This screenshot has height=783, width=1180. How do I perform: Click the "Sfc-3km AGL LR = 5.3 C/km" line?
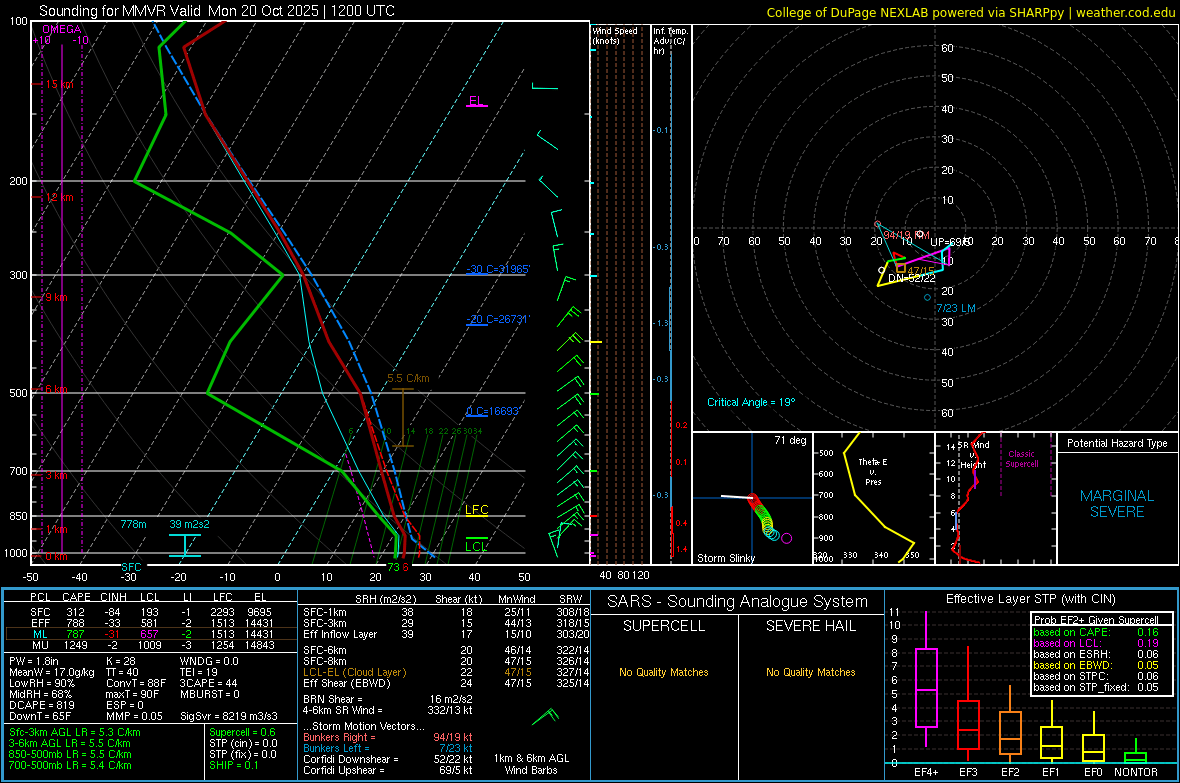[75, 733]
